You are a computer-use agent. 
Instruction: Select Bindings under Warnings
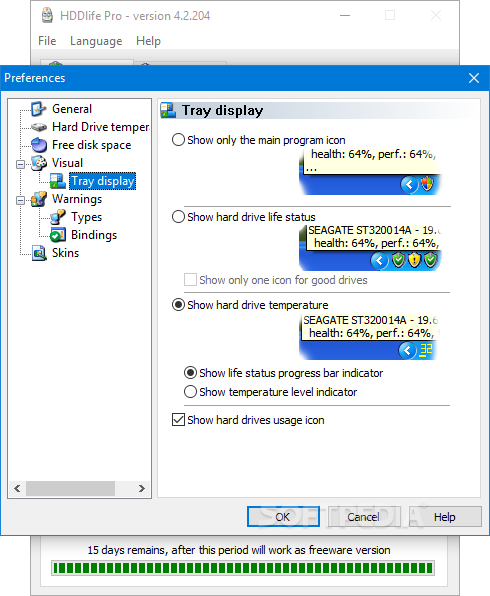94,235
